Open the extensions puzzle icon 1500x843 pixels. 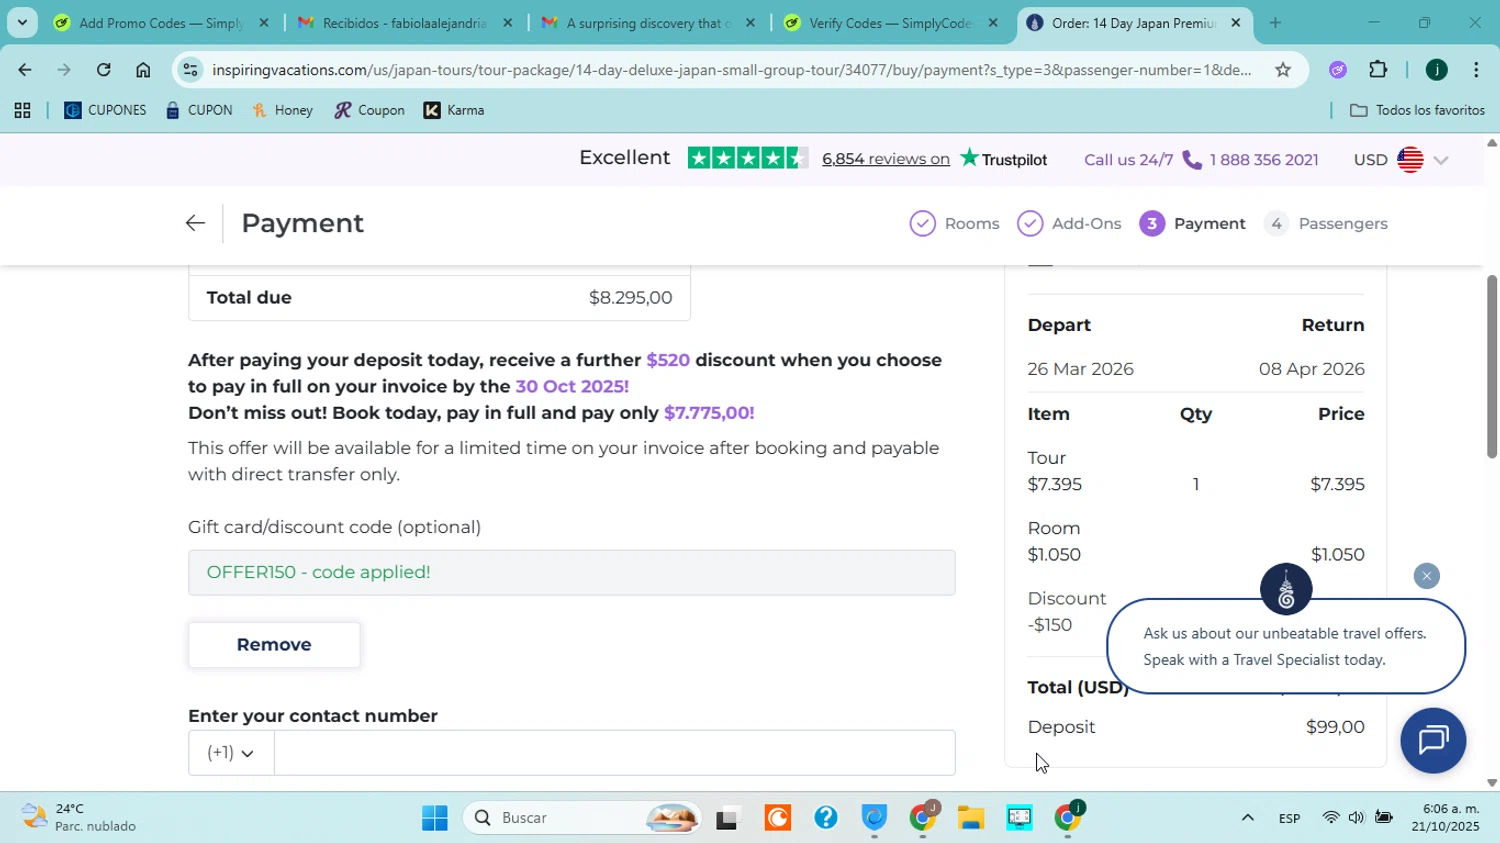tap(1378, 70)
